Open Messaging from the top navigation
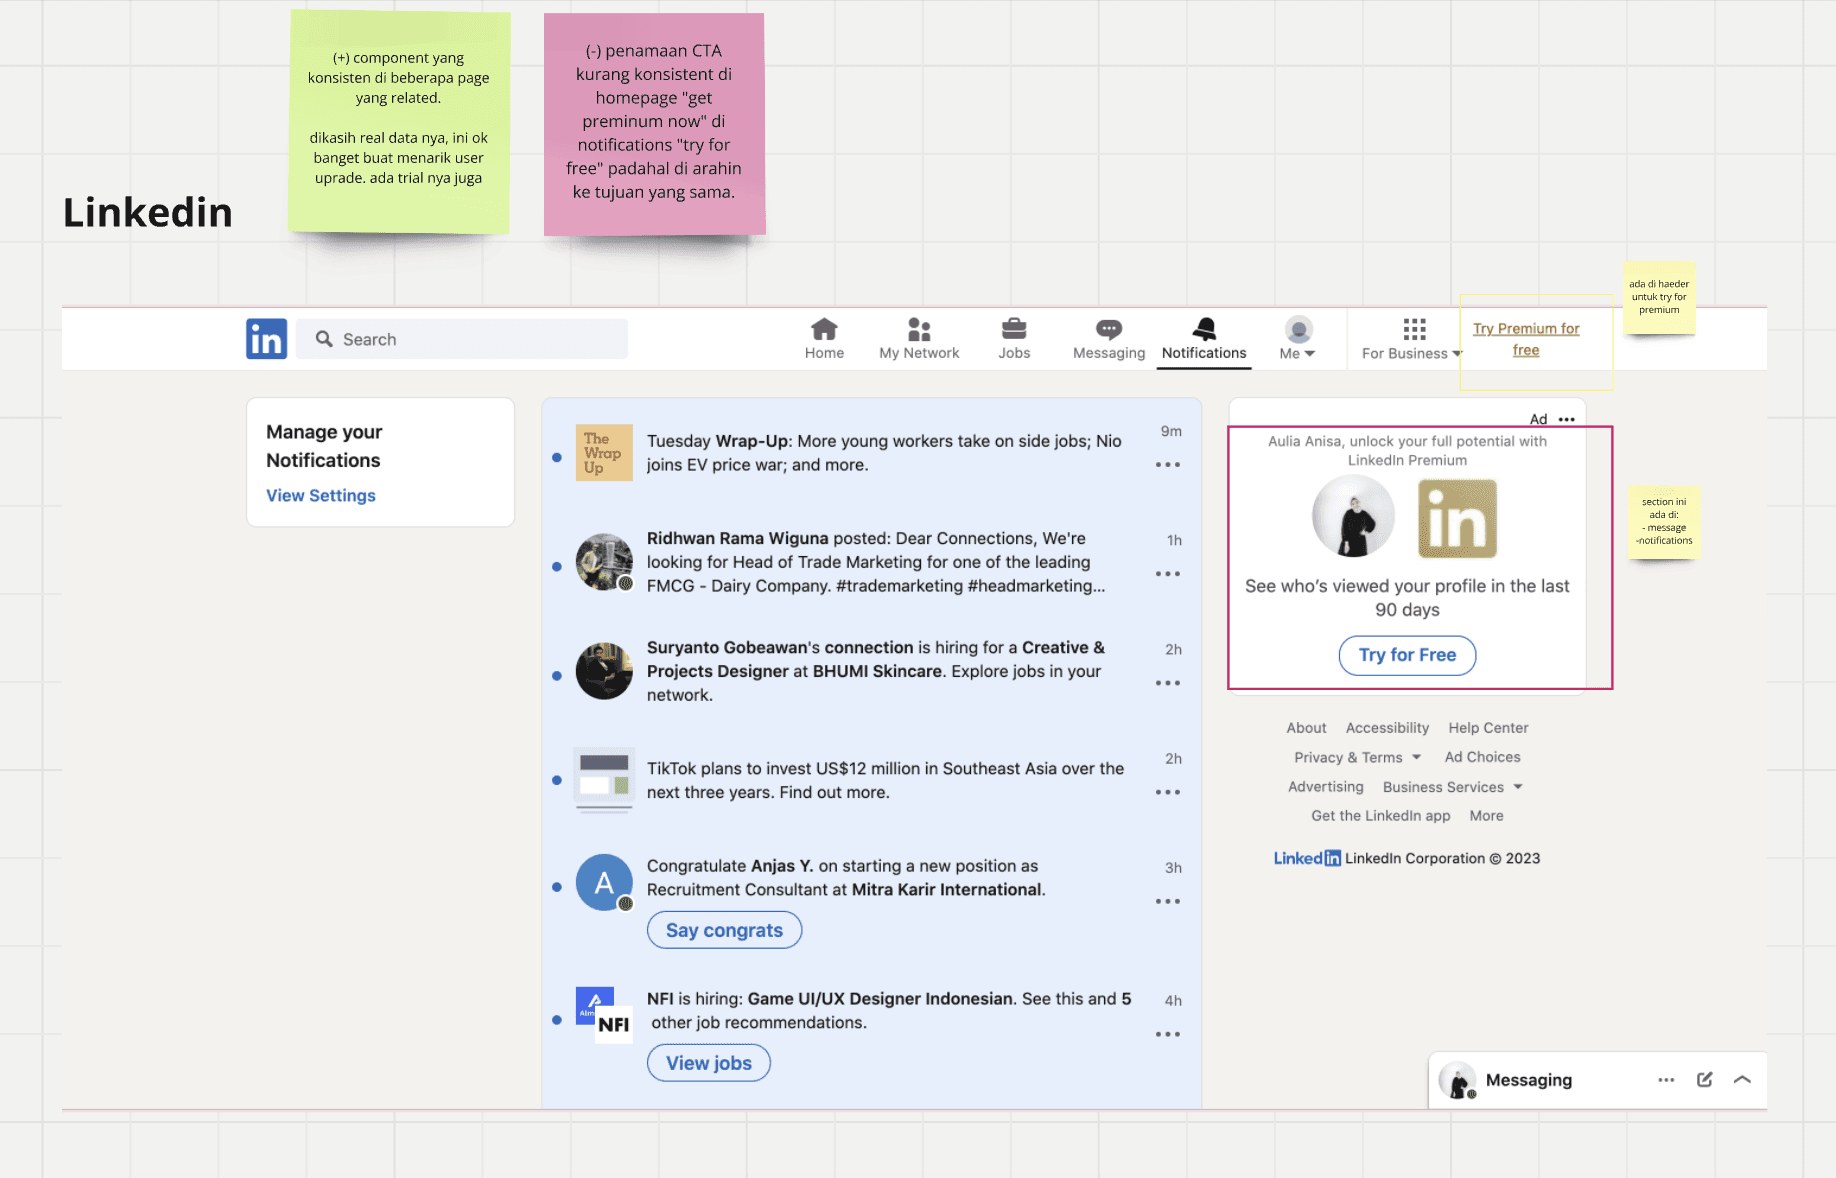Viewport: 1836px width, 1178px height. point(1109,339)
